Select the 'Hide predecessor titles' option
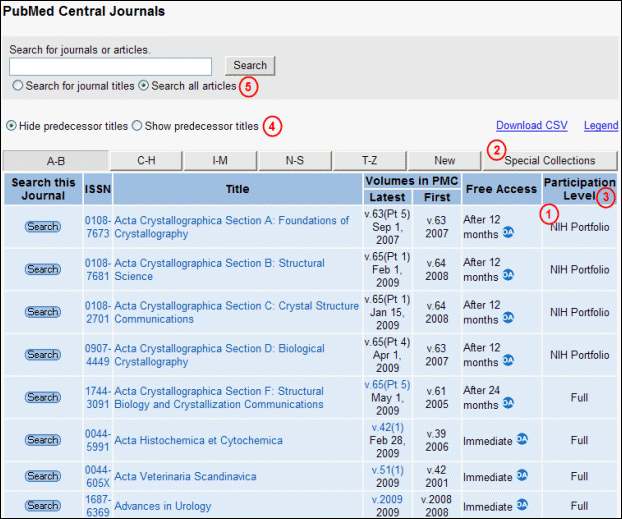Image resolution: width=622 pixels, height=519 pixels. coord(12,126)
